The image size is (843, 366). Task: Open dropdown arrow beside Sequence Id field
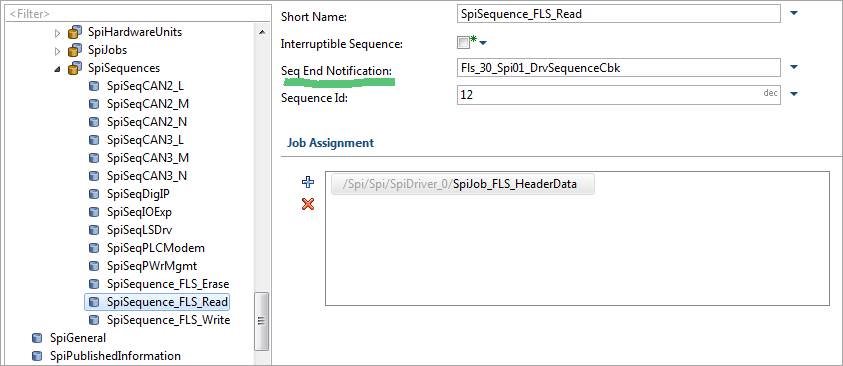[794, 94]
